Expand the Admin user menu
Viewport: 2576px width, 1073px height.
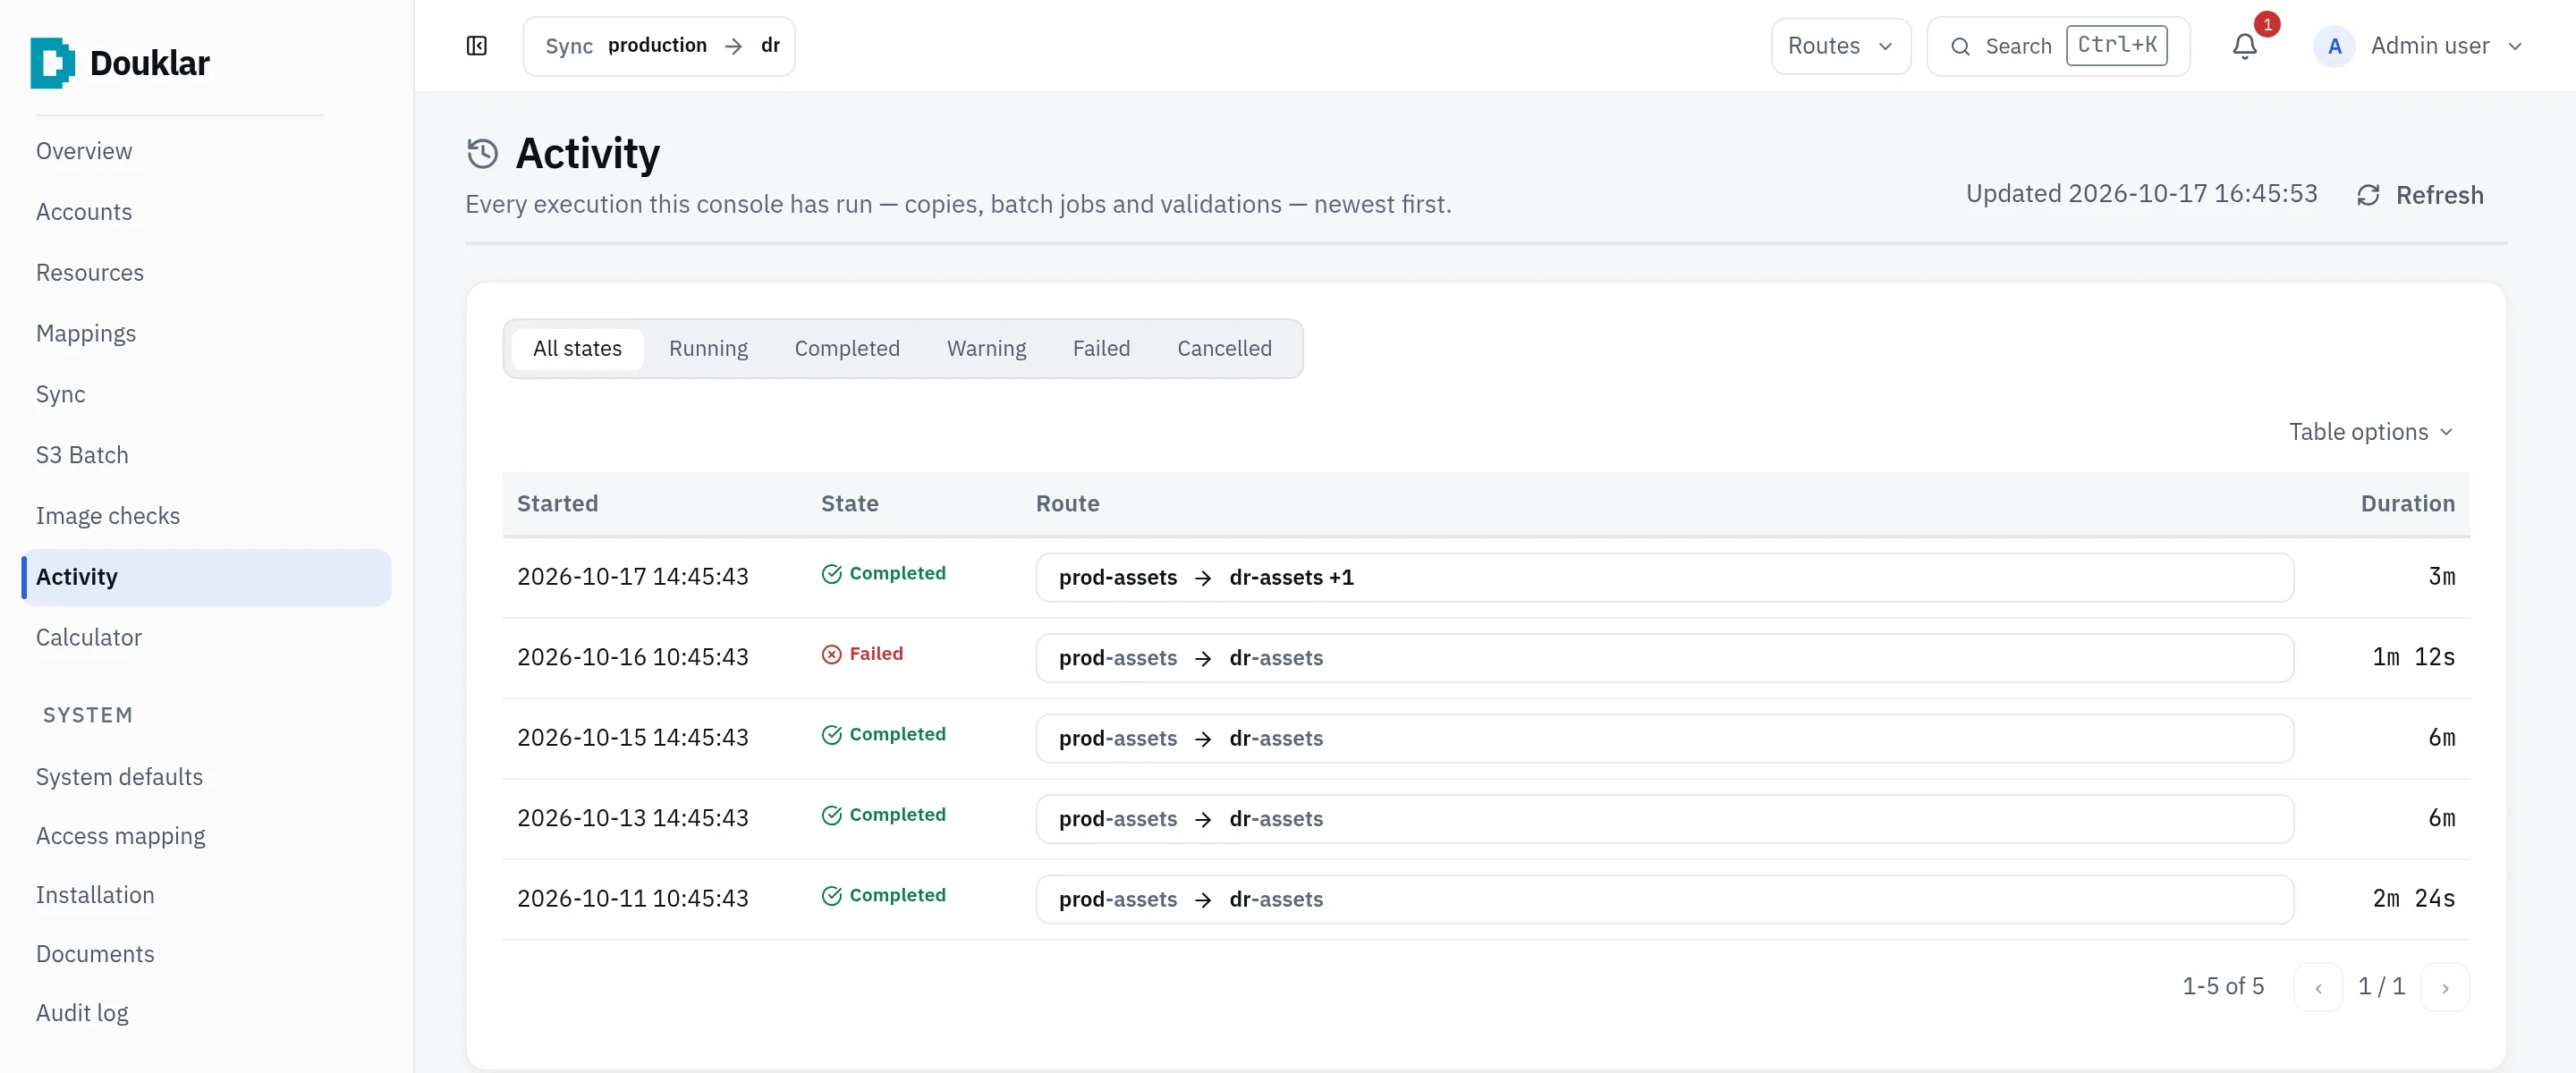(2515, 46)
